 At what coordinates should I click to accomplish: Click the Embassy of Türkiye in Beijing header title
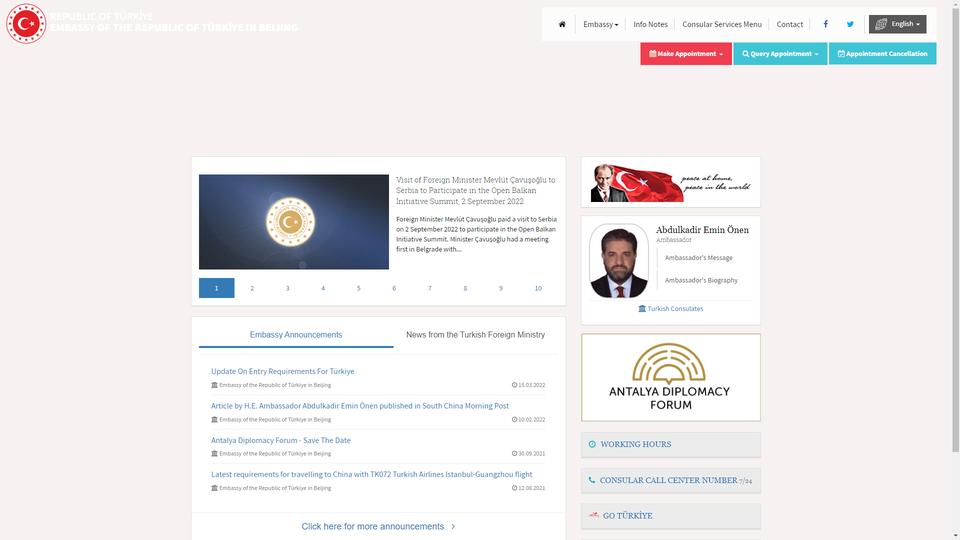pyautogui.click(x=174, y=28)
